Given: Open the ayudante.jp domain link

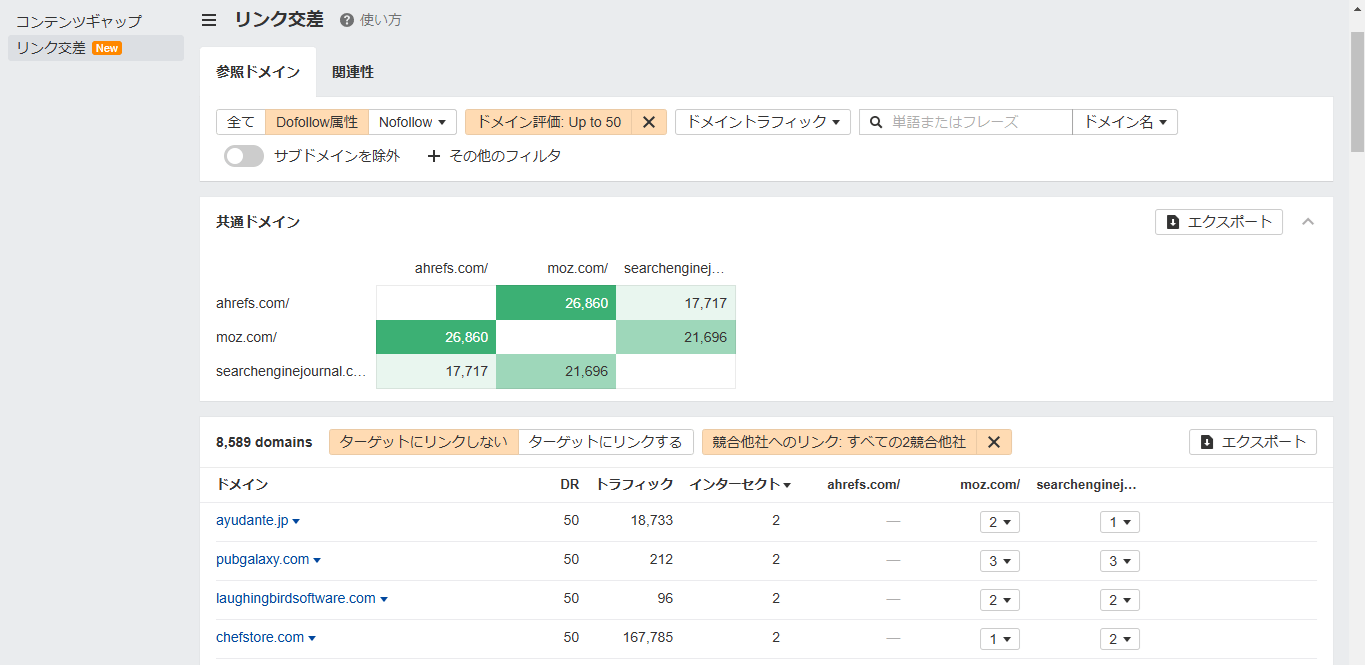Looking at the screenshot, I should coord(252,520).
